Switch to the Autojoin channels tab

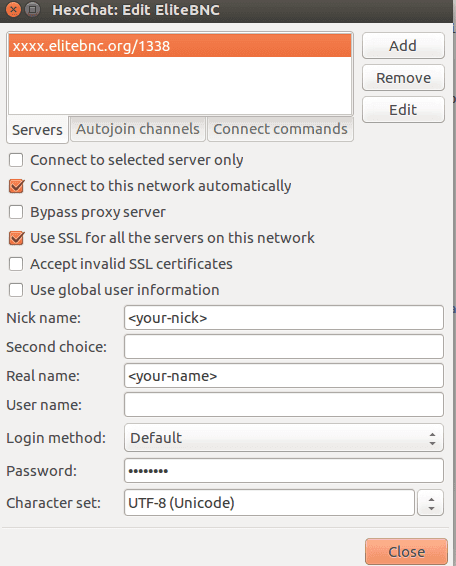click(x=138, y=129)
